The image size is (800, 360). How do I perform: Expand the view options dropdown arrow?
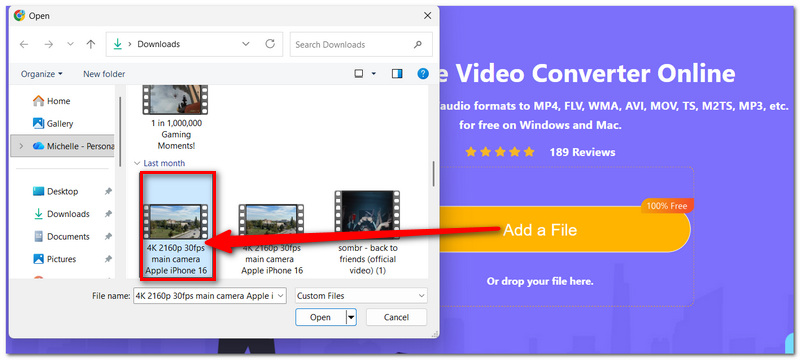tap(373, 74)
